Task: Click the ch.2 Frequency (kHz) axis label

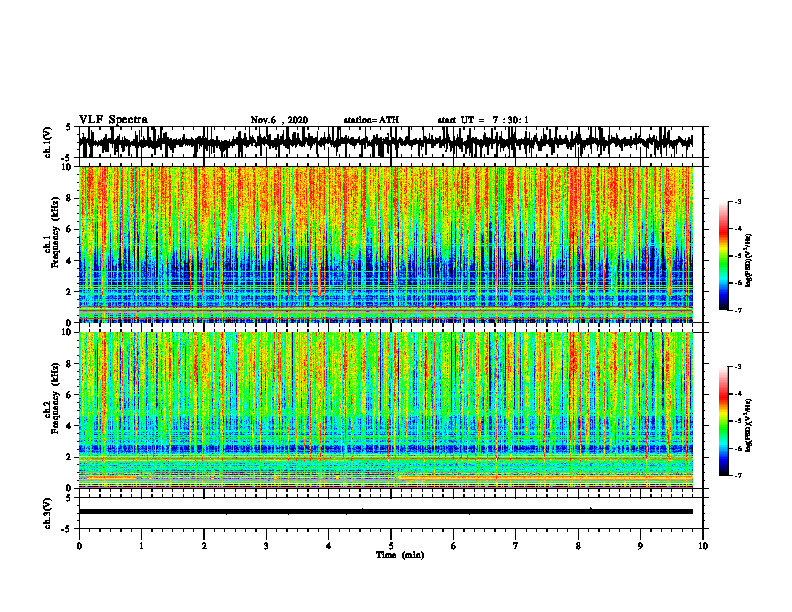Action: 55,398
